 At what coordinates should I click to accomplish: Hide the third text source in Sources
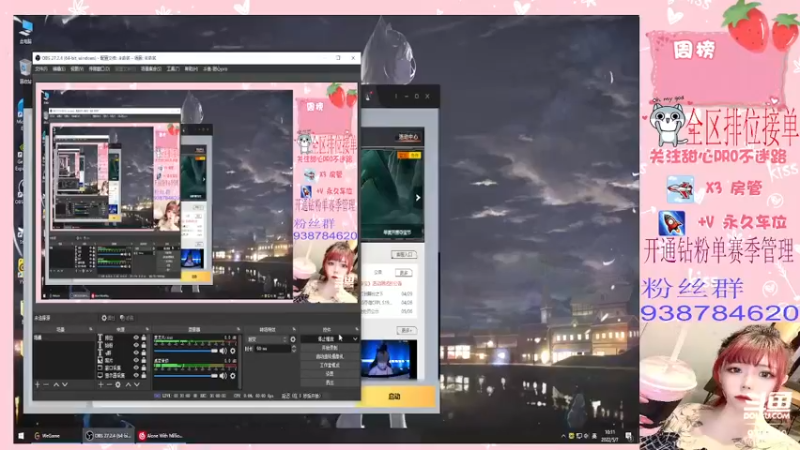[136, 353]
